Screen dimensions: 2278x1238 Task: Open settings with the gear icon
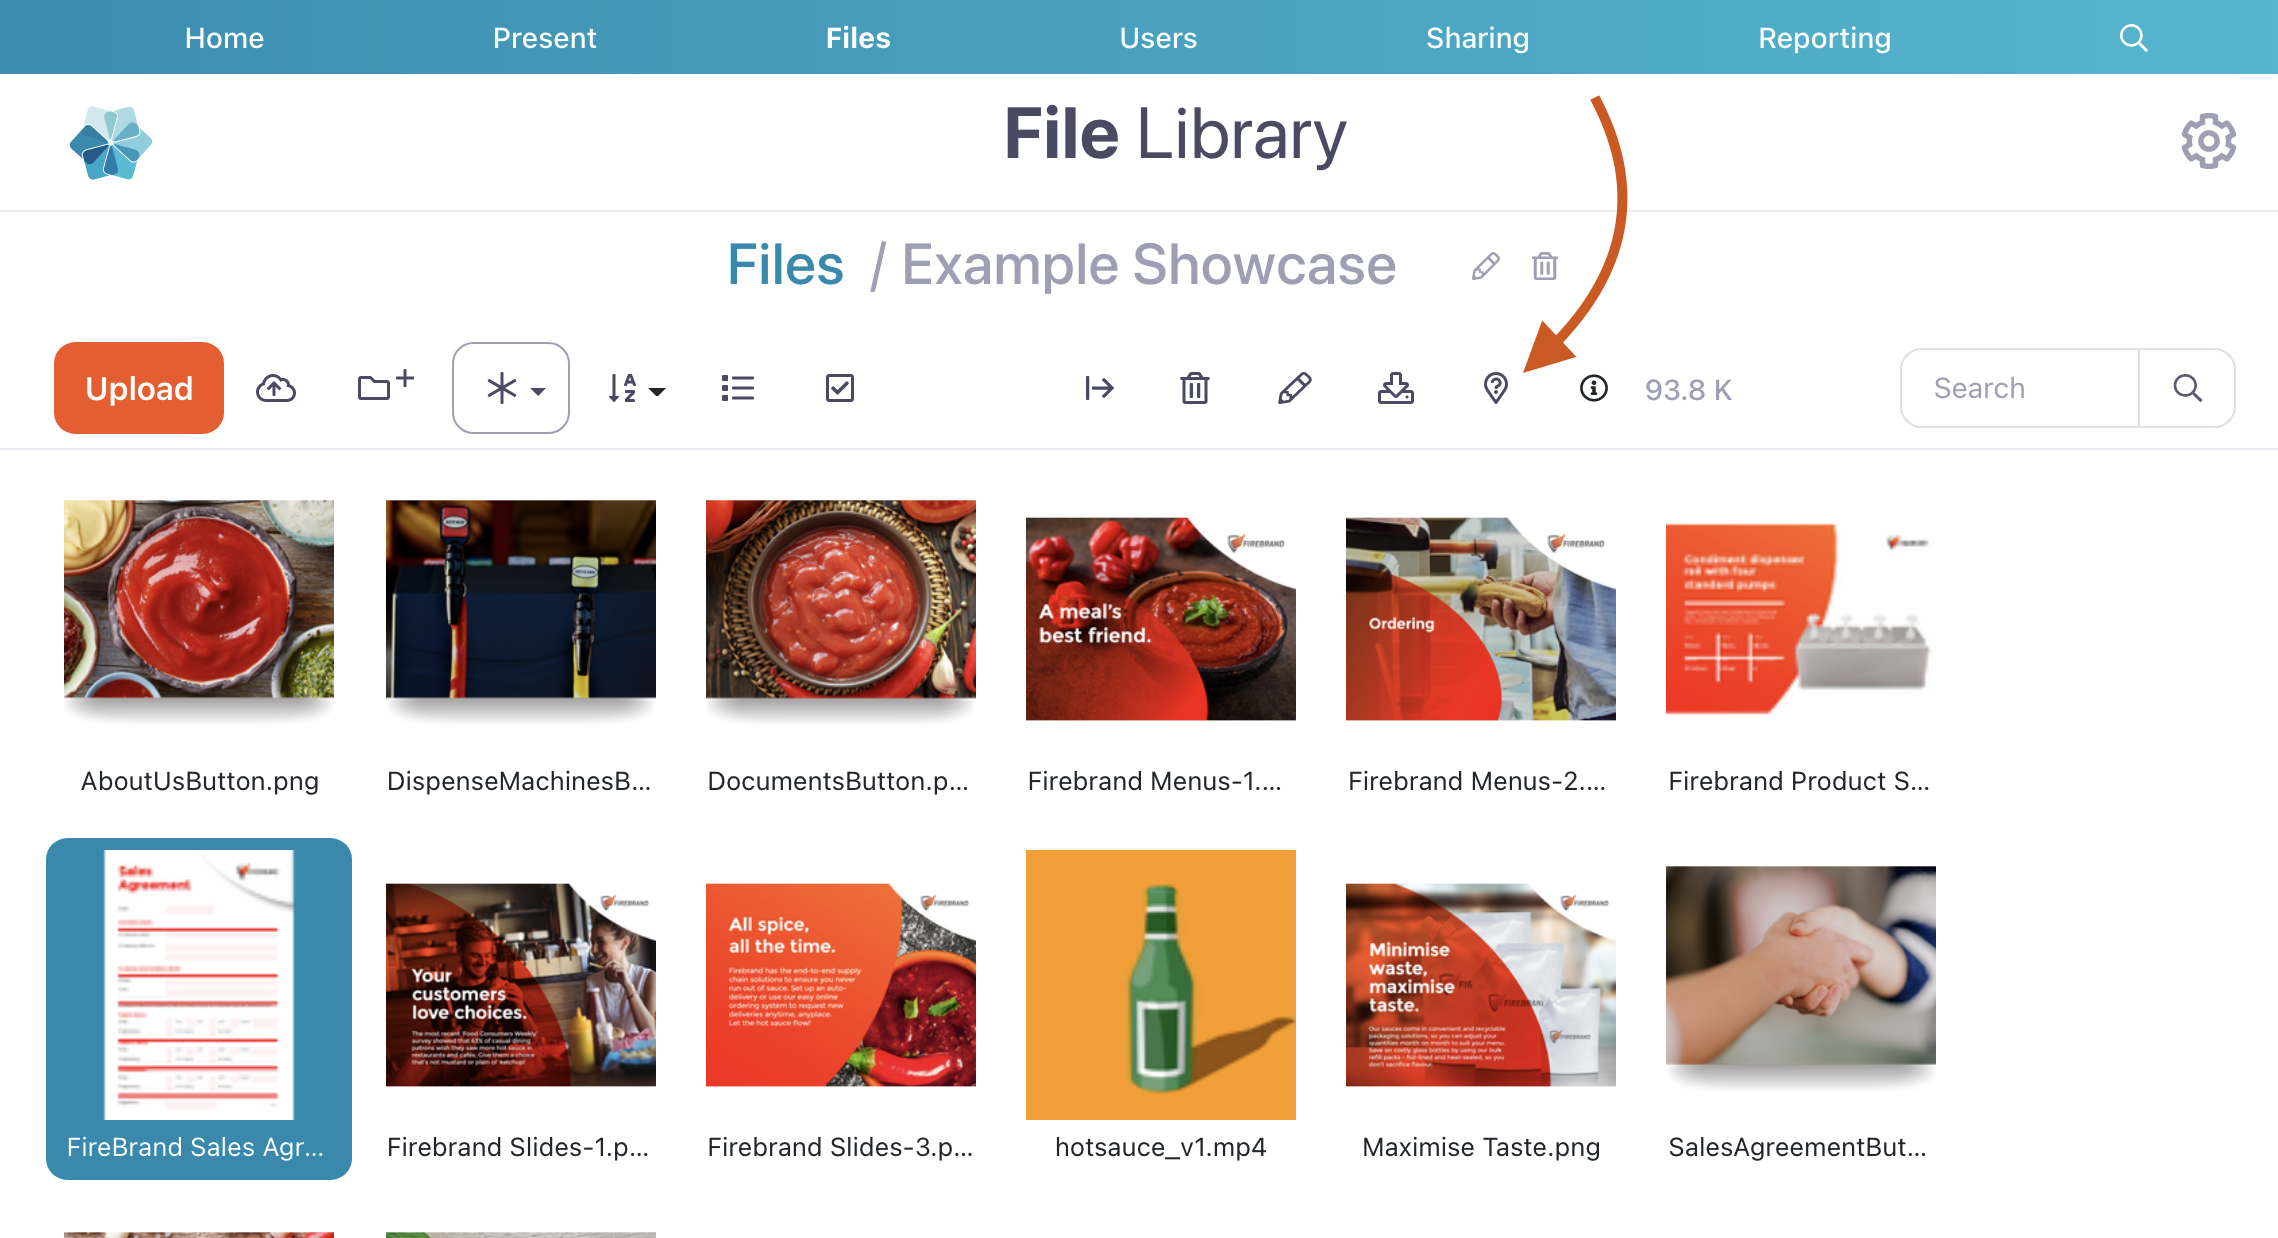pos(2208,141)
